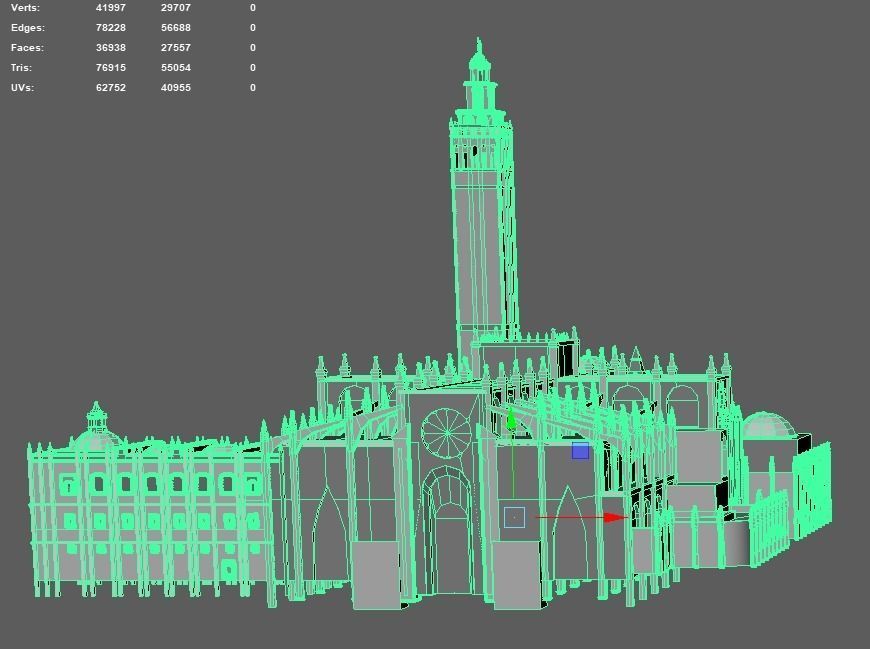The height and width of the screenshot is (649, 870).
Task: Select the tall bell tower shaft
Action: click(482, 255)
